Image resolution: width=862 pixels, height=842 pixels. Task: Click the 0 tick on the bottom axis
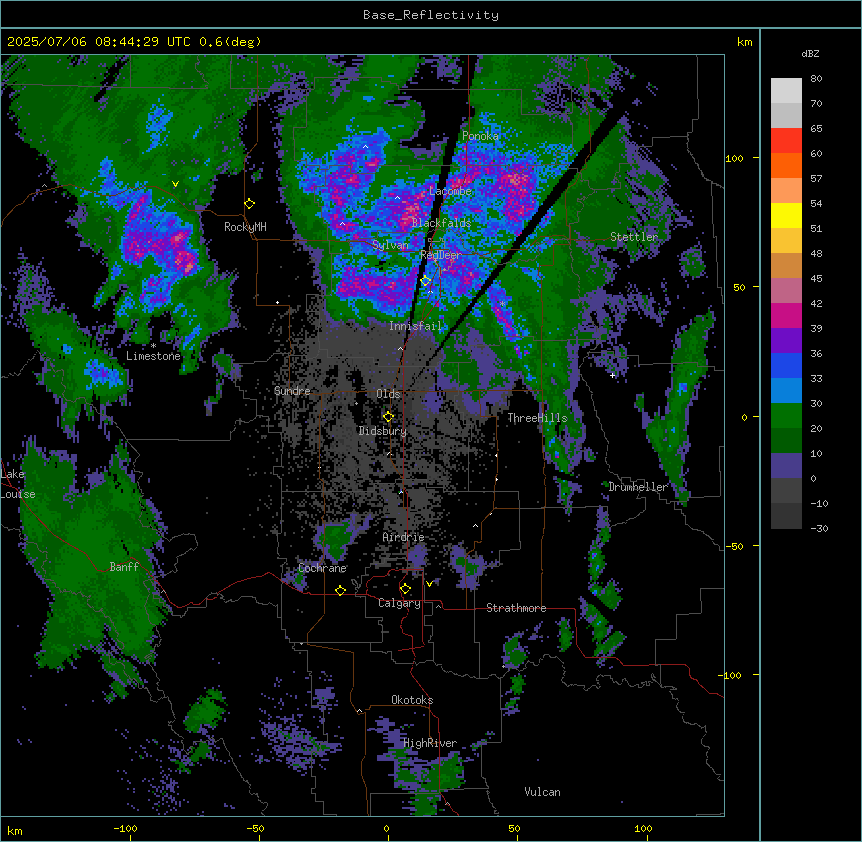click(x=386, y=828)
